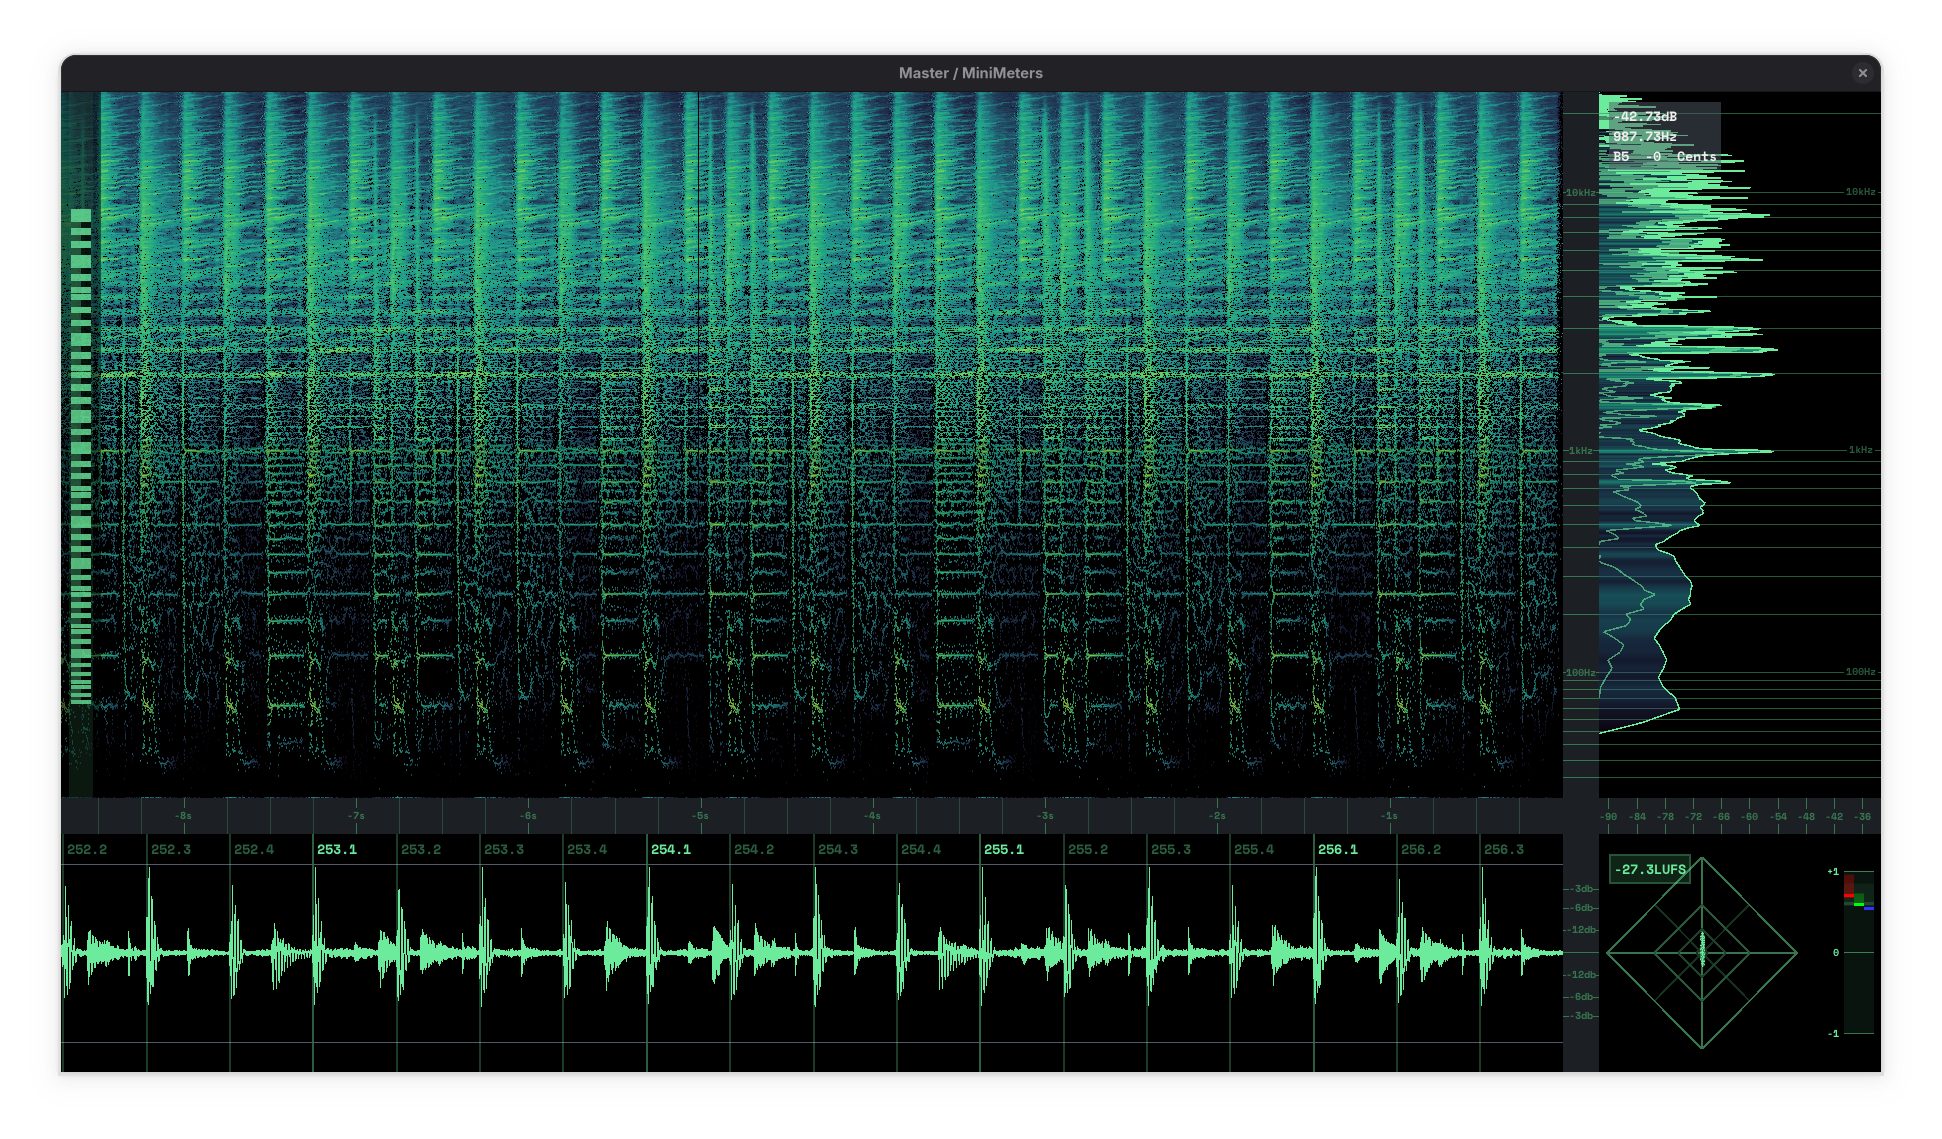
Task: Click the lowest piano key on the spectrogram keyboard
Action: tap(80, 700)
